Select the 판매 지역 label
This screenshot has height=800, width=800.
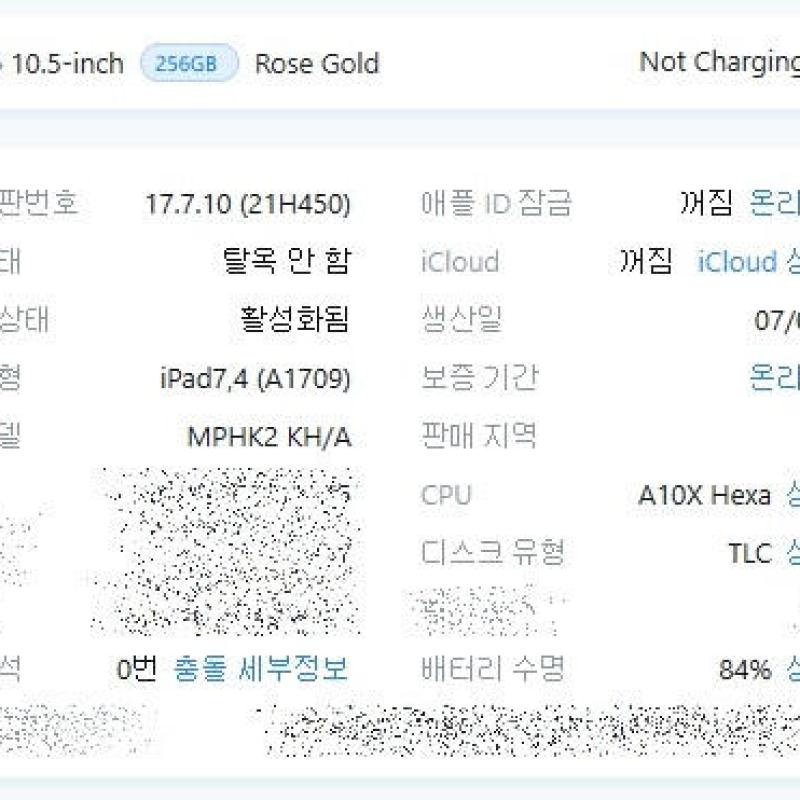479,436
